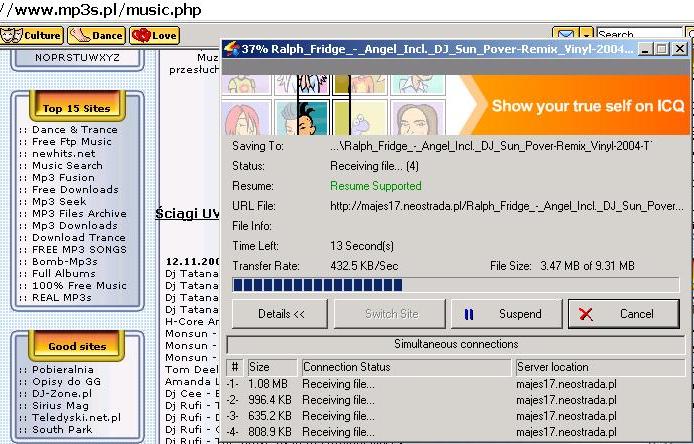Screen dimensions: 694x444
Task: Open the Teledyski.net.pl link
Action: tap(76, 417)
